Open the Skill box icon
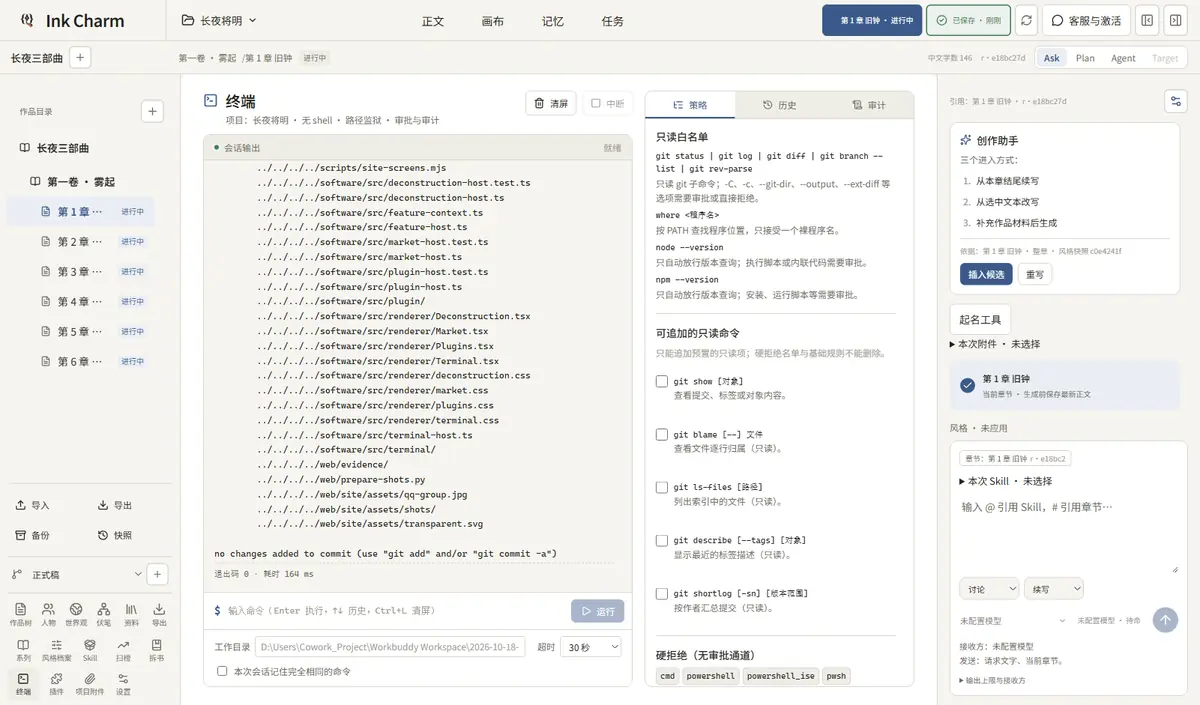The height and width of the screenshot is (705, 1200). click(x=90, y=650)
